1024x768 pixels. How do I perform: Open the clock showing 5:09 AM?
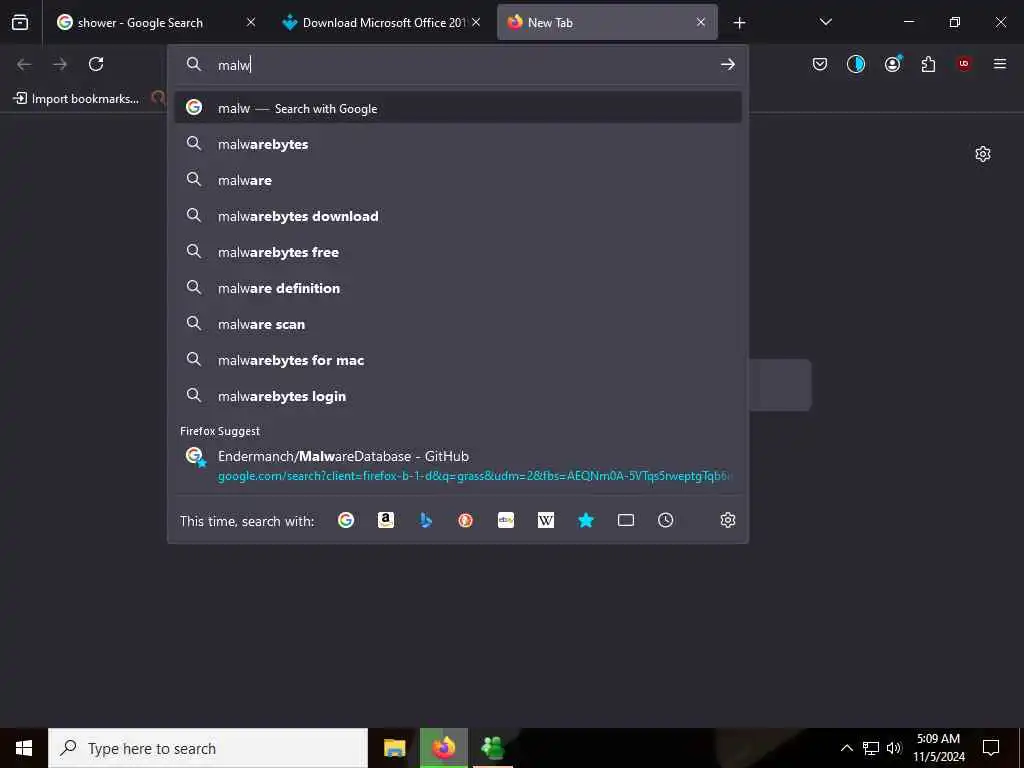(938, 748)
